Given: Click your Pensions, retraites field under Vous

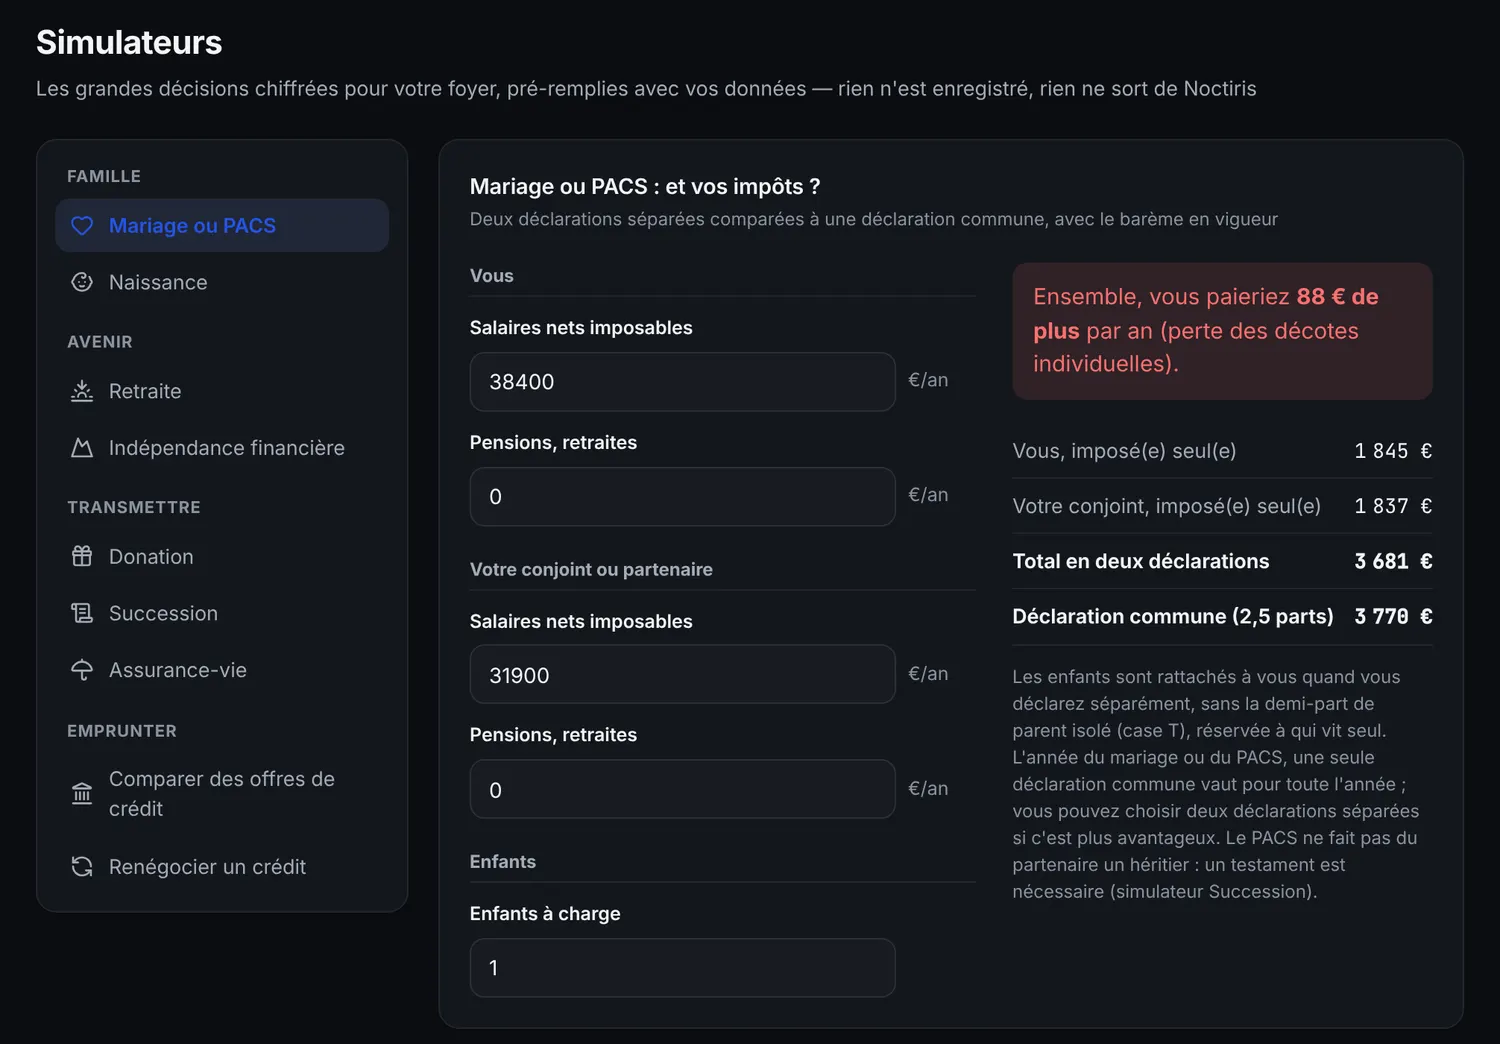Looking at the screenshot, I should (683, 497).
